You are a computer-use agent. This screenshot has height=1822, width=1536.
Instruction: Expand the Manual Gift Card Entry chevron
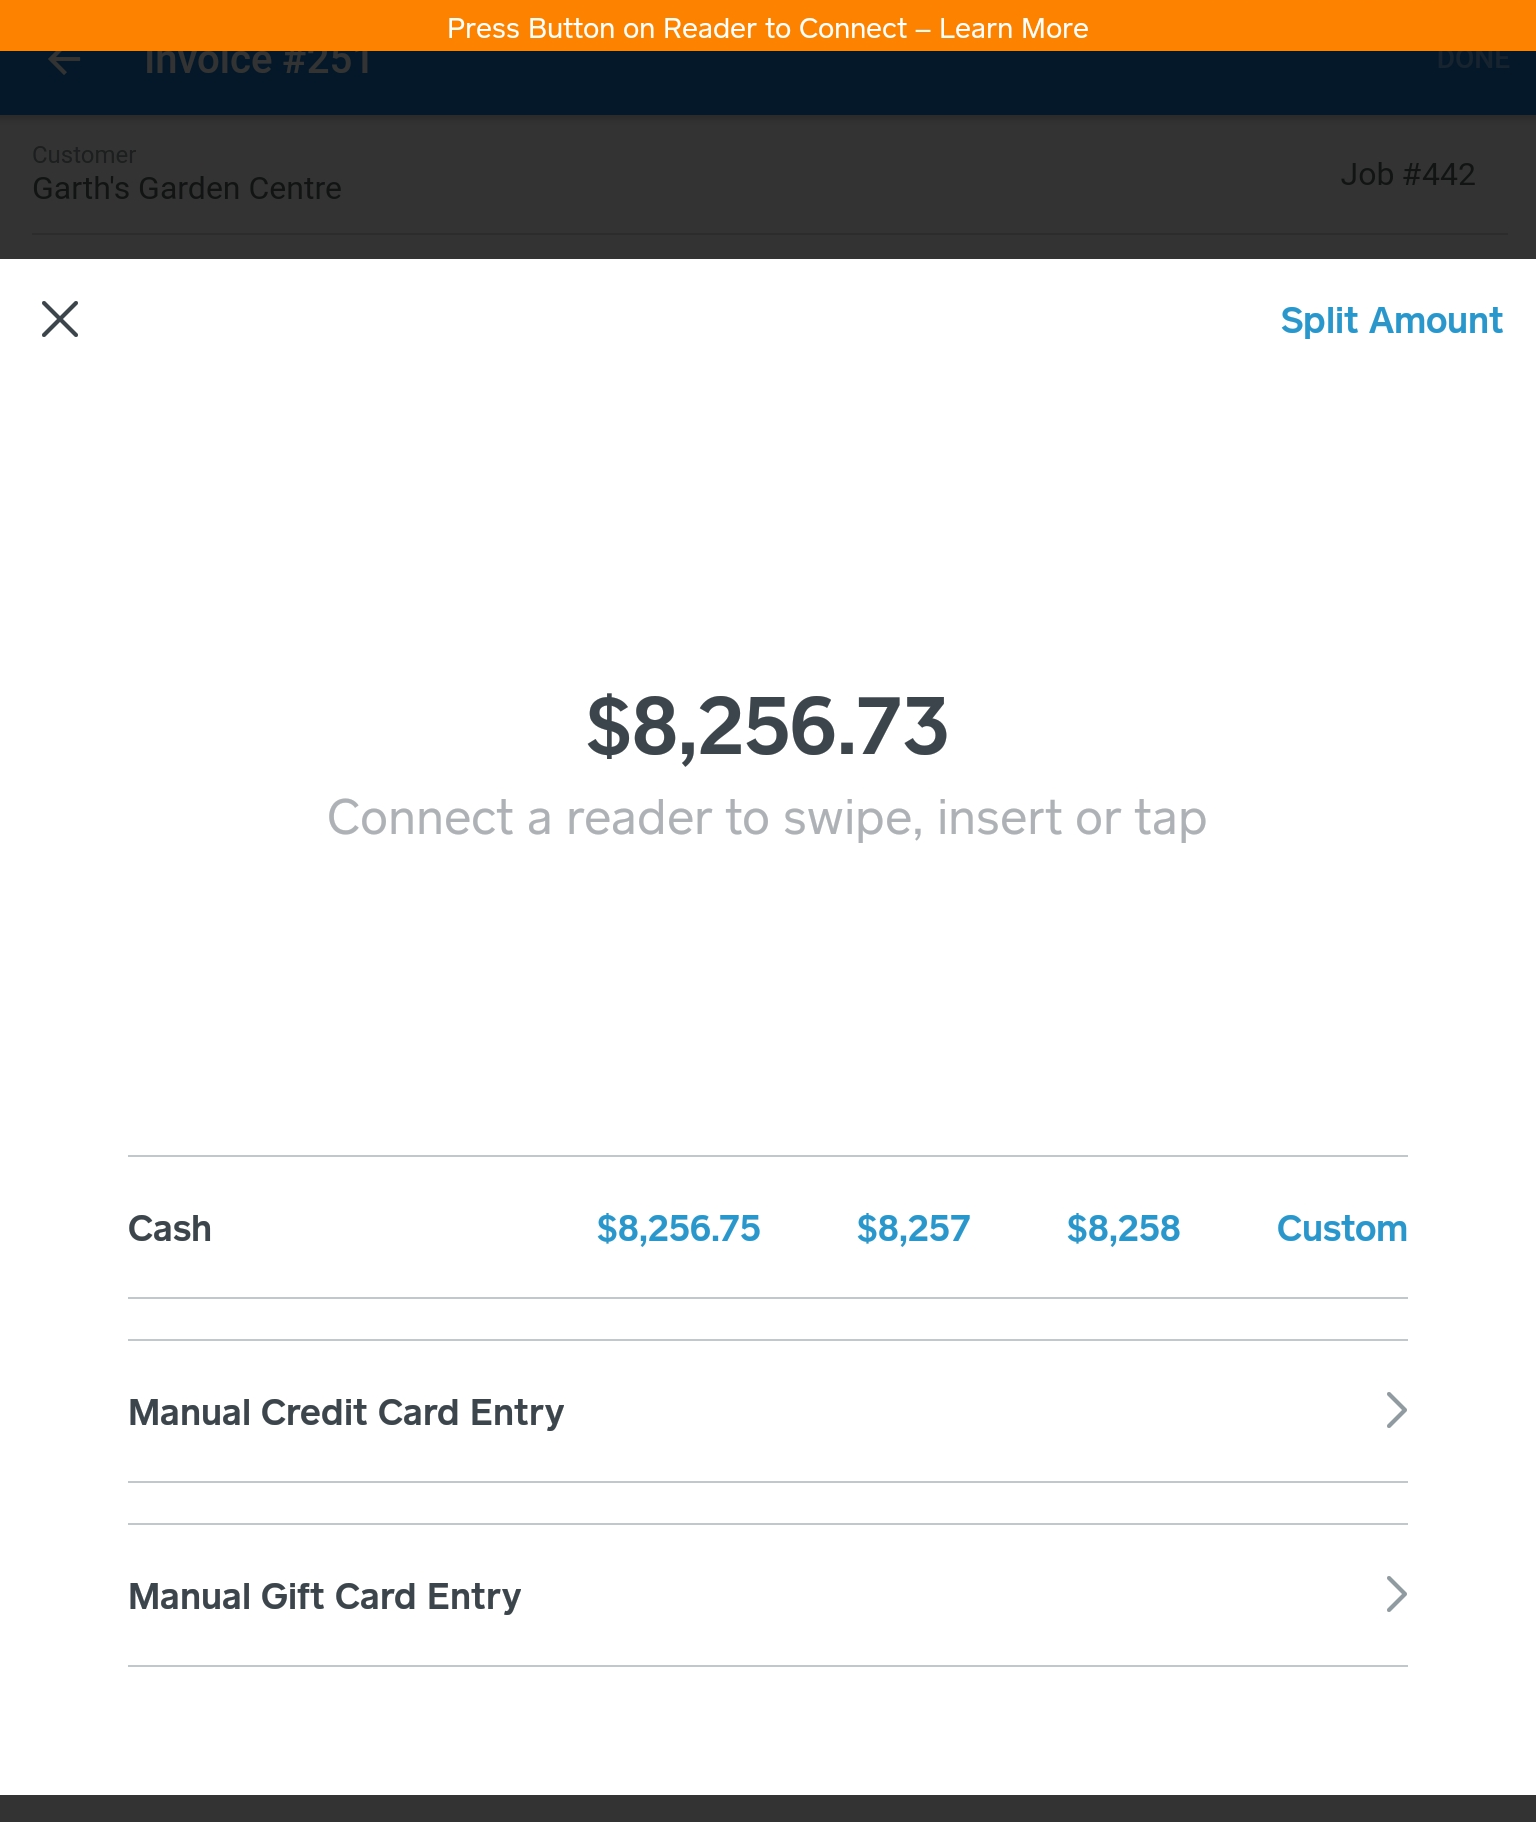(1396, 1595)
